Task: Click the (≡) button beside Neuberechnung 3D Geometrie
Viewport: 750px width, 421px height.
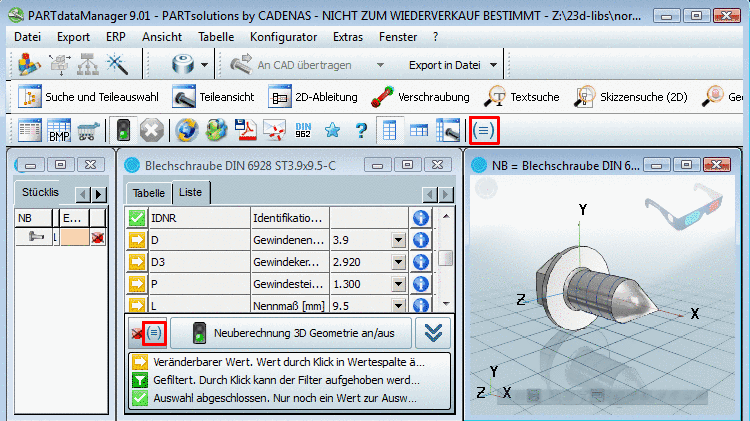Action: (154, 332)
